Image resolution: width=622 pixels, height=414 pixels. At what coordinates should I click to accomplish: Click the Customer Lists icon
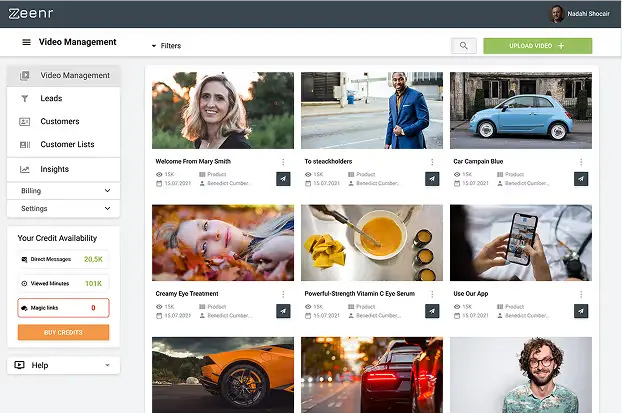pyautogui.click(x=25, y=145)
